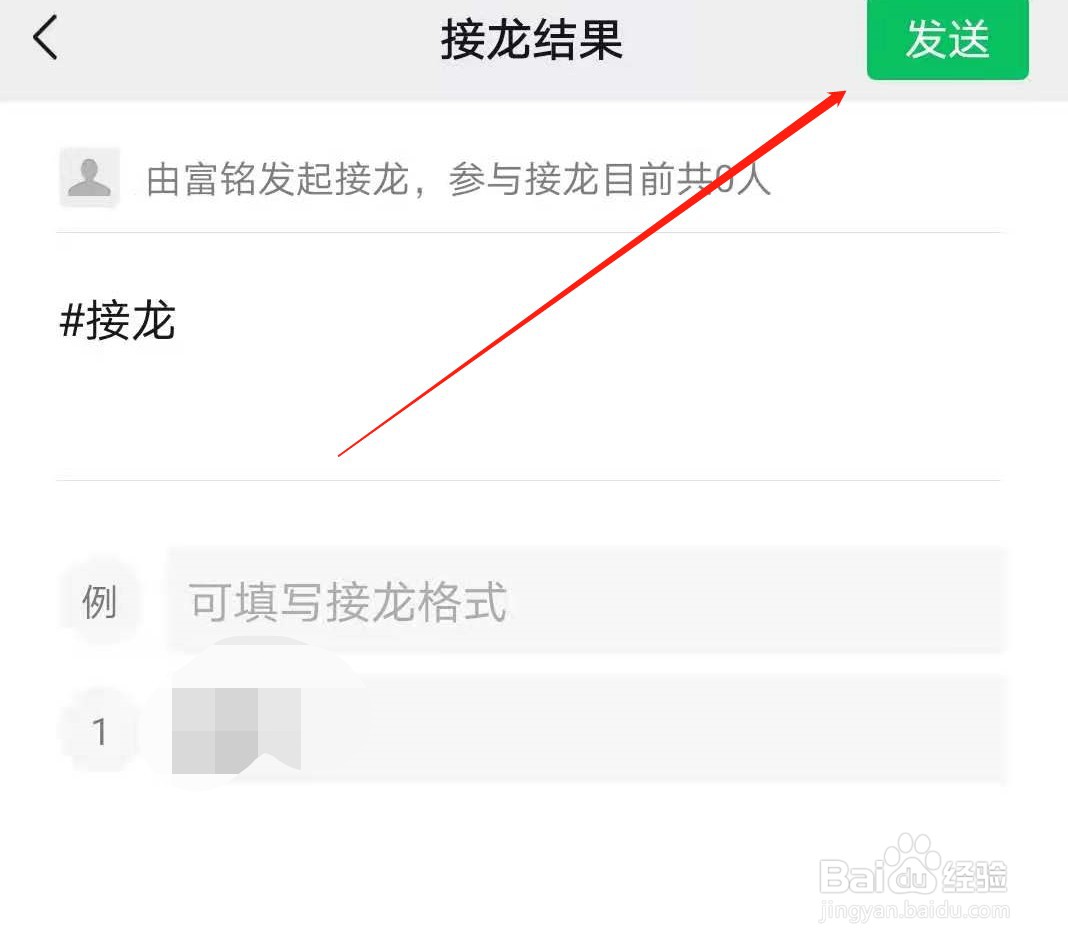Viewport: 1068px width, 947px height.
Task: Tap the Bai text of the watermark
Action: coord(851,876)
